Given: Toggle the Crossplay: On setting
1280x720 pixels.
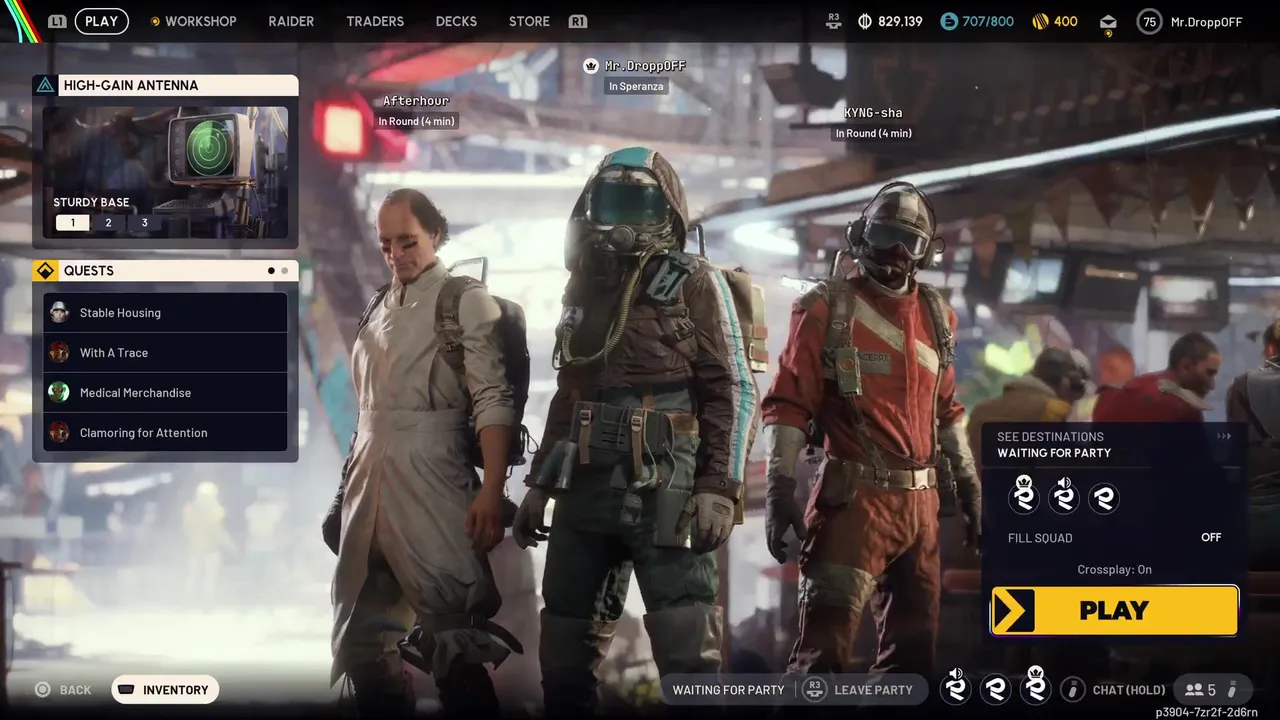Looking at the screenshot, I should (1114, 569).
